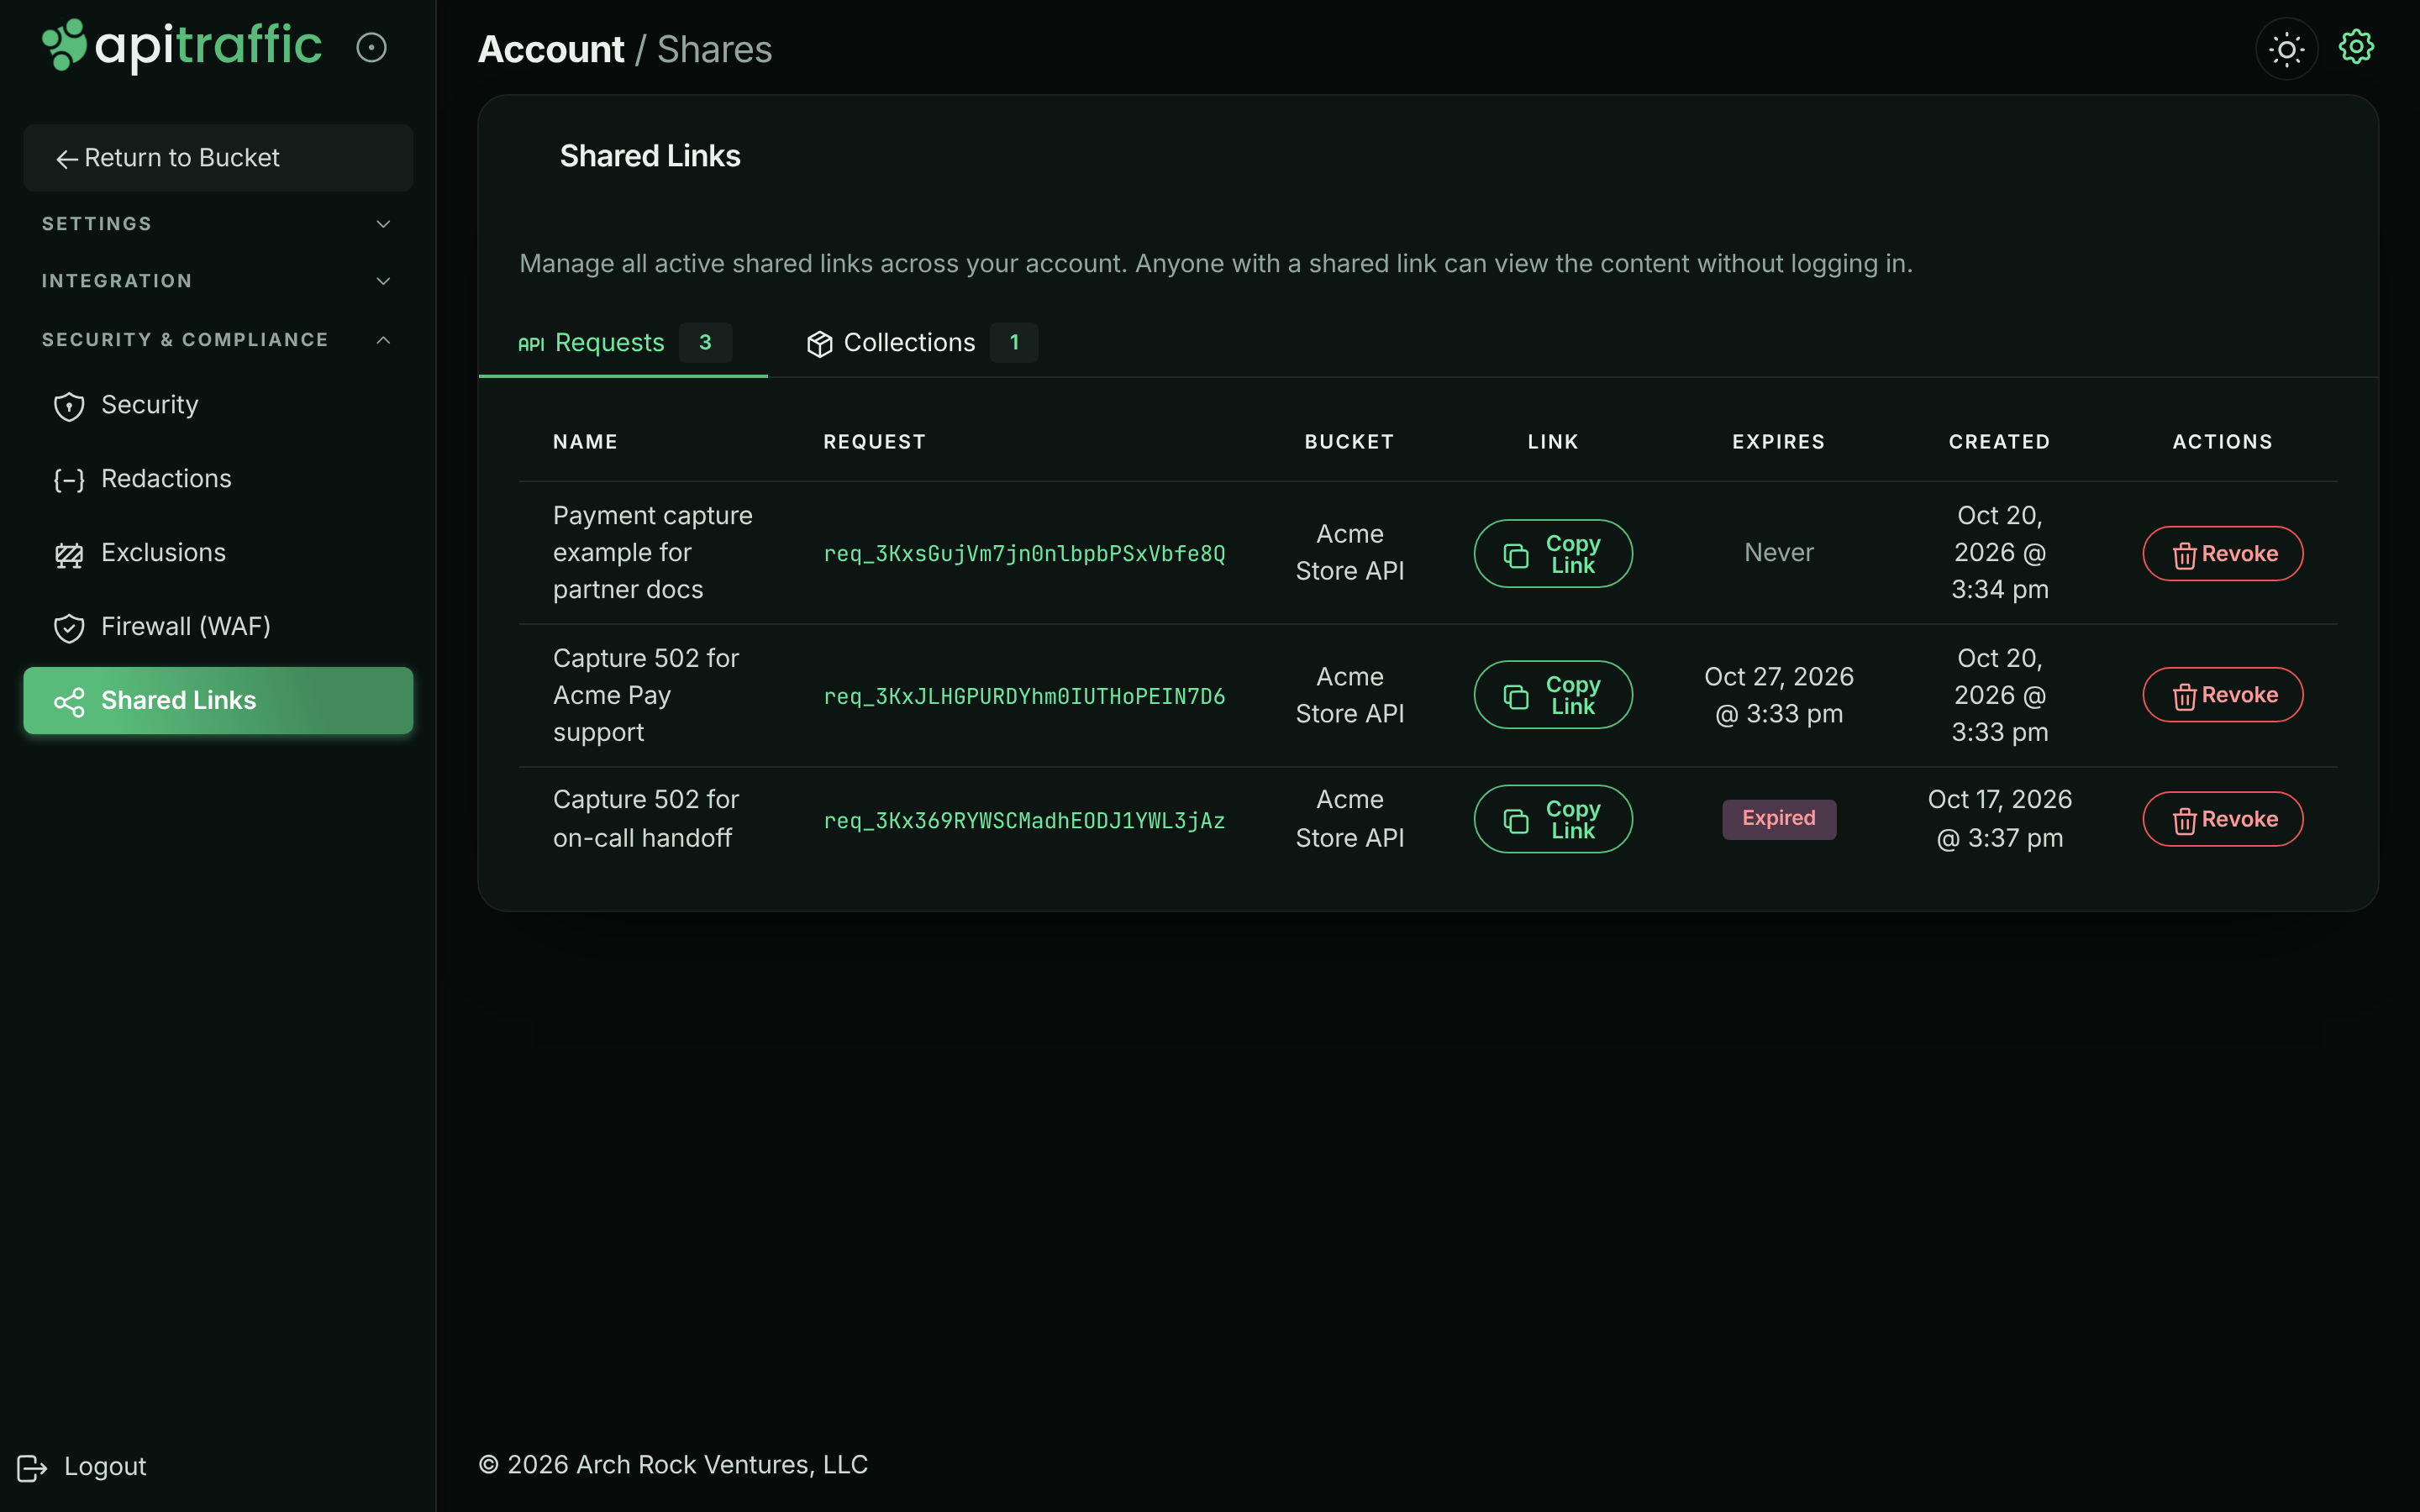2420x1512 pixels.
Task: Open request req_3KxsGujVm7jn0nlbpbPSxVbfe8Q
Action: [x=1024, y=554]
